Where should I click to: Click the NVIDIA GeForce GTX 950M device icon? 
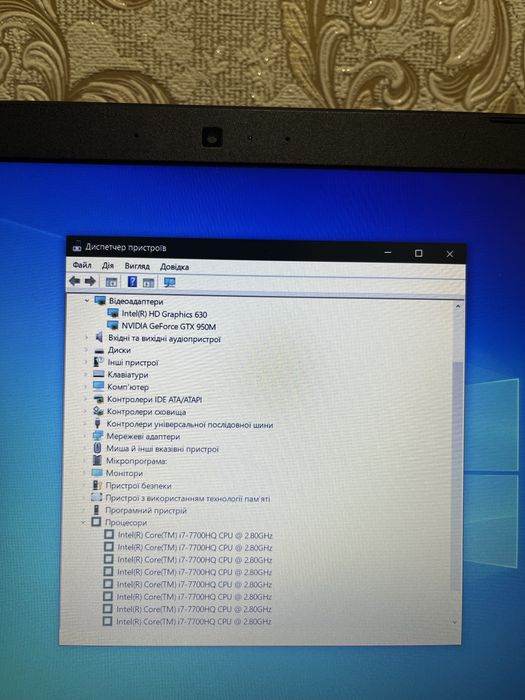tap(112, 325)
